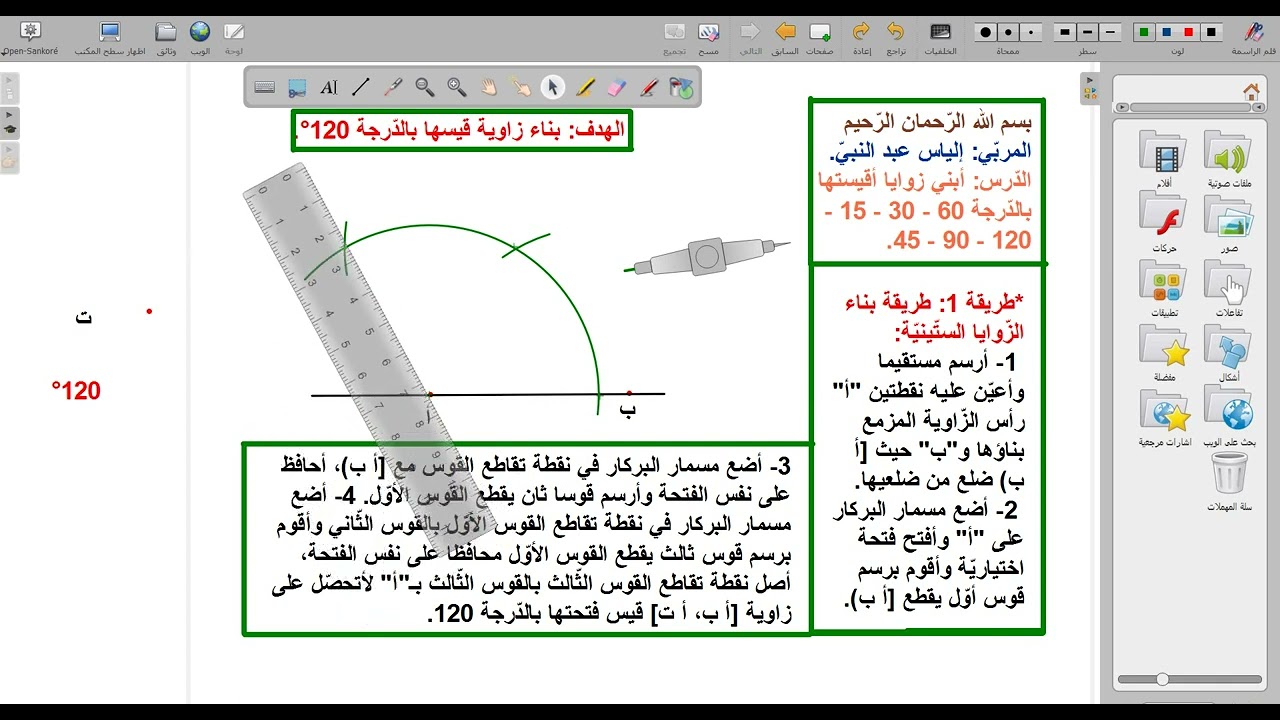Click the last stylus palette icon
Screen dimensions: 1280x720
pos(681,88)
